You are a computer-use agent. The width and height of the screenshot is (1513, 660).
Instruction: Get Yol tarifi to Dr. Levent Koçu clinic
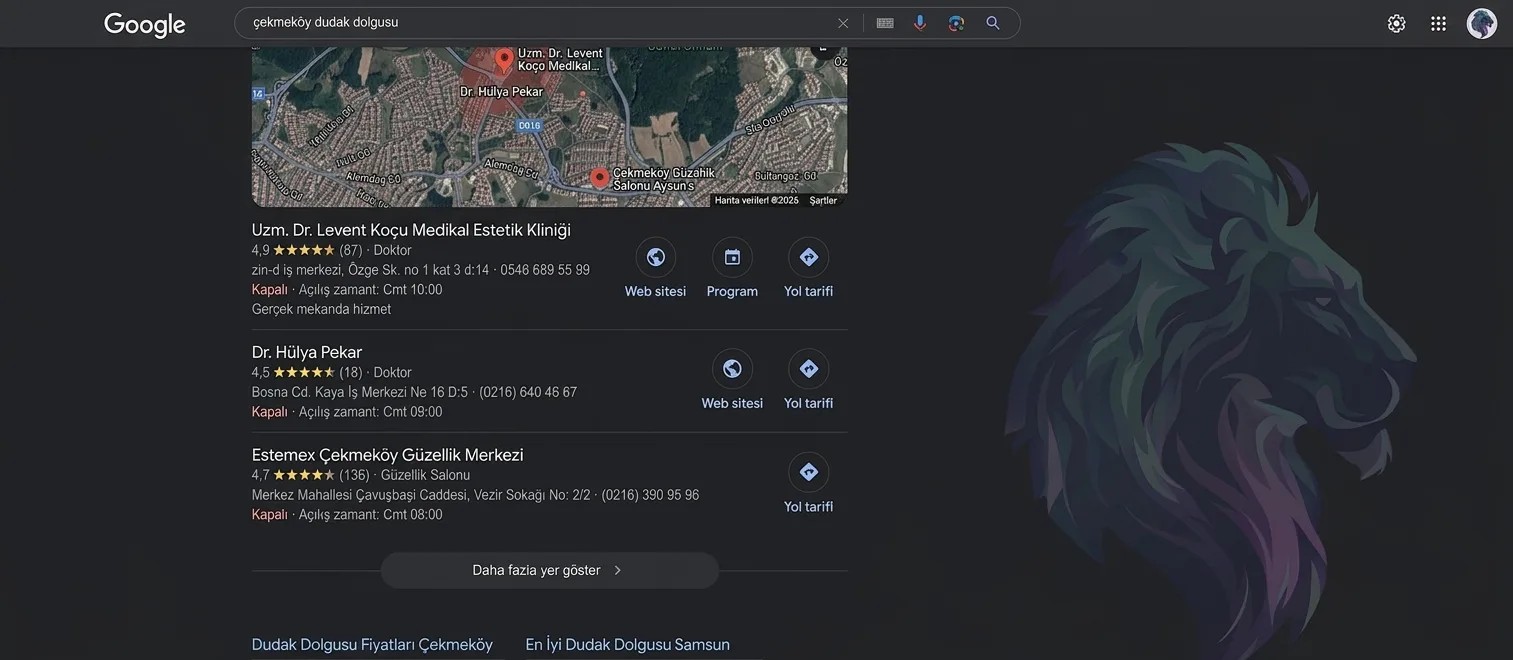(x=809, y=269)
